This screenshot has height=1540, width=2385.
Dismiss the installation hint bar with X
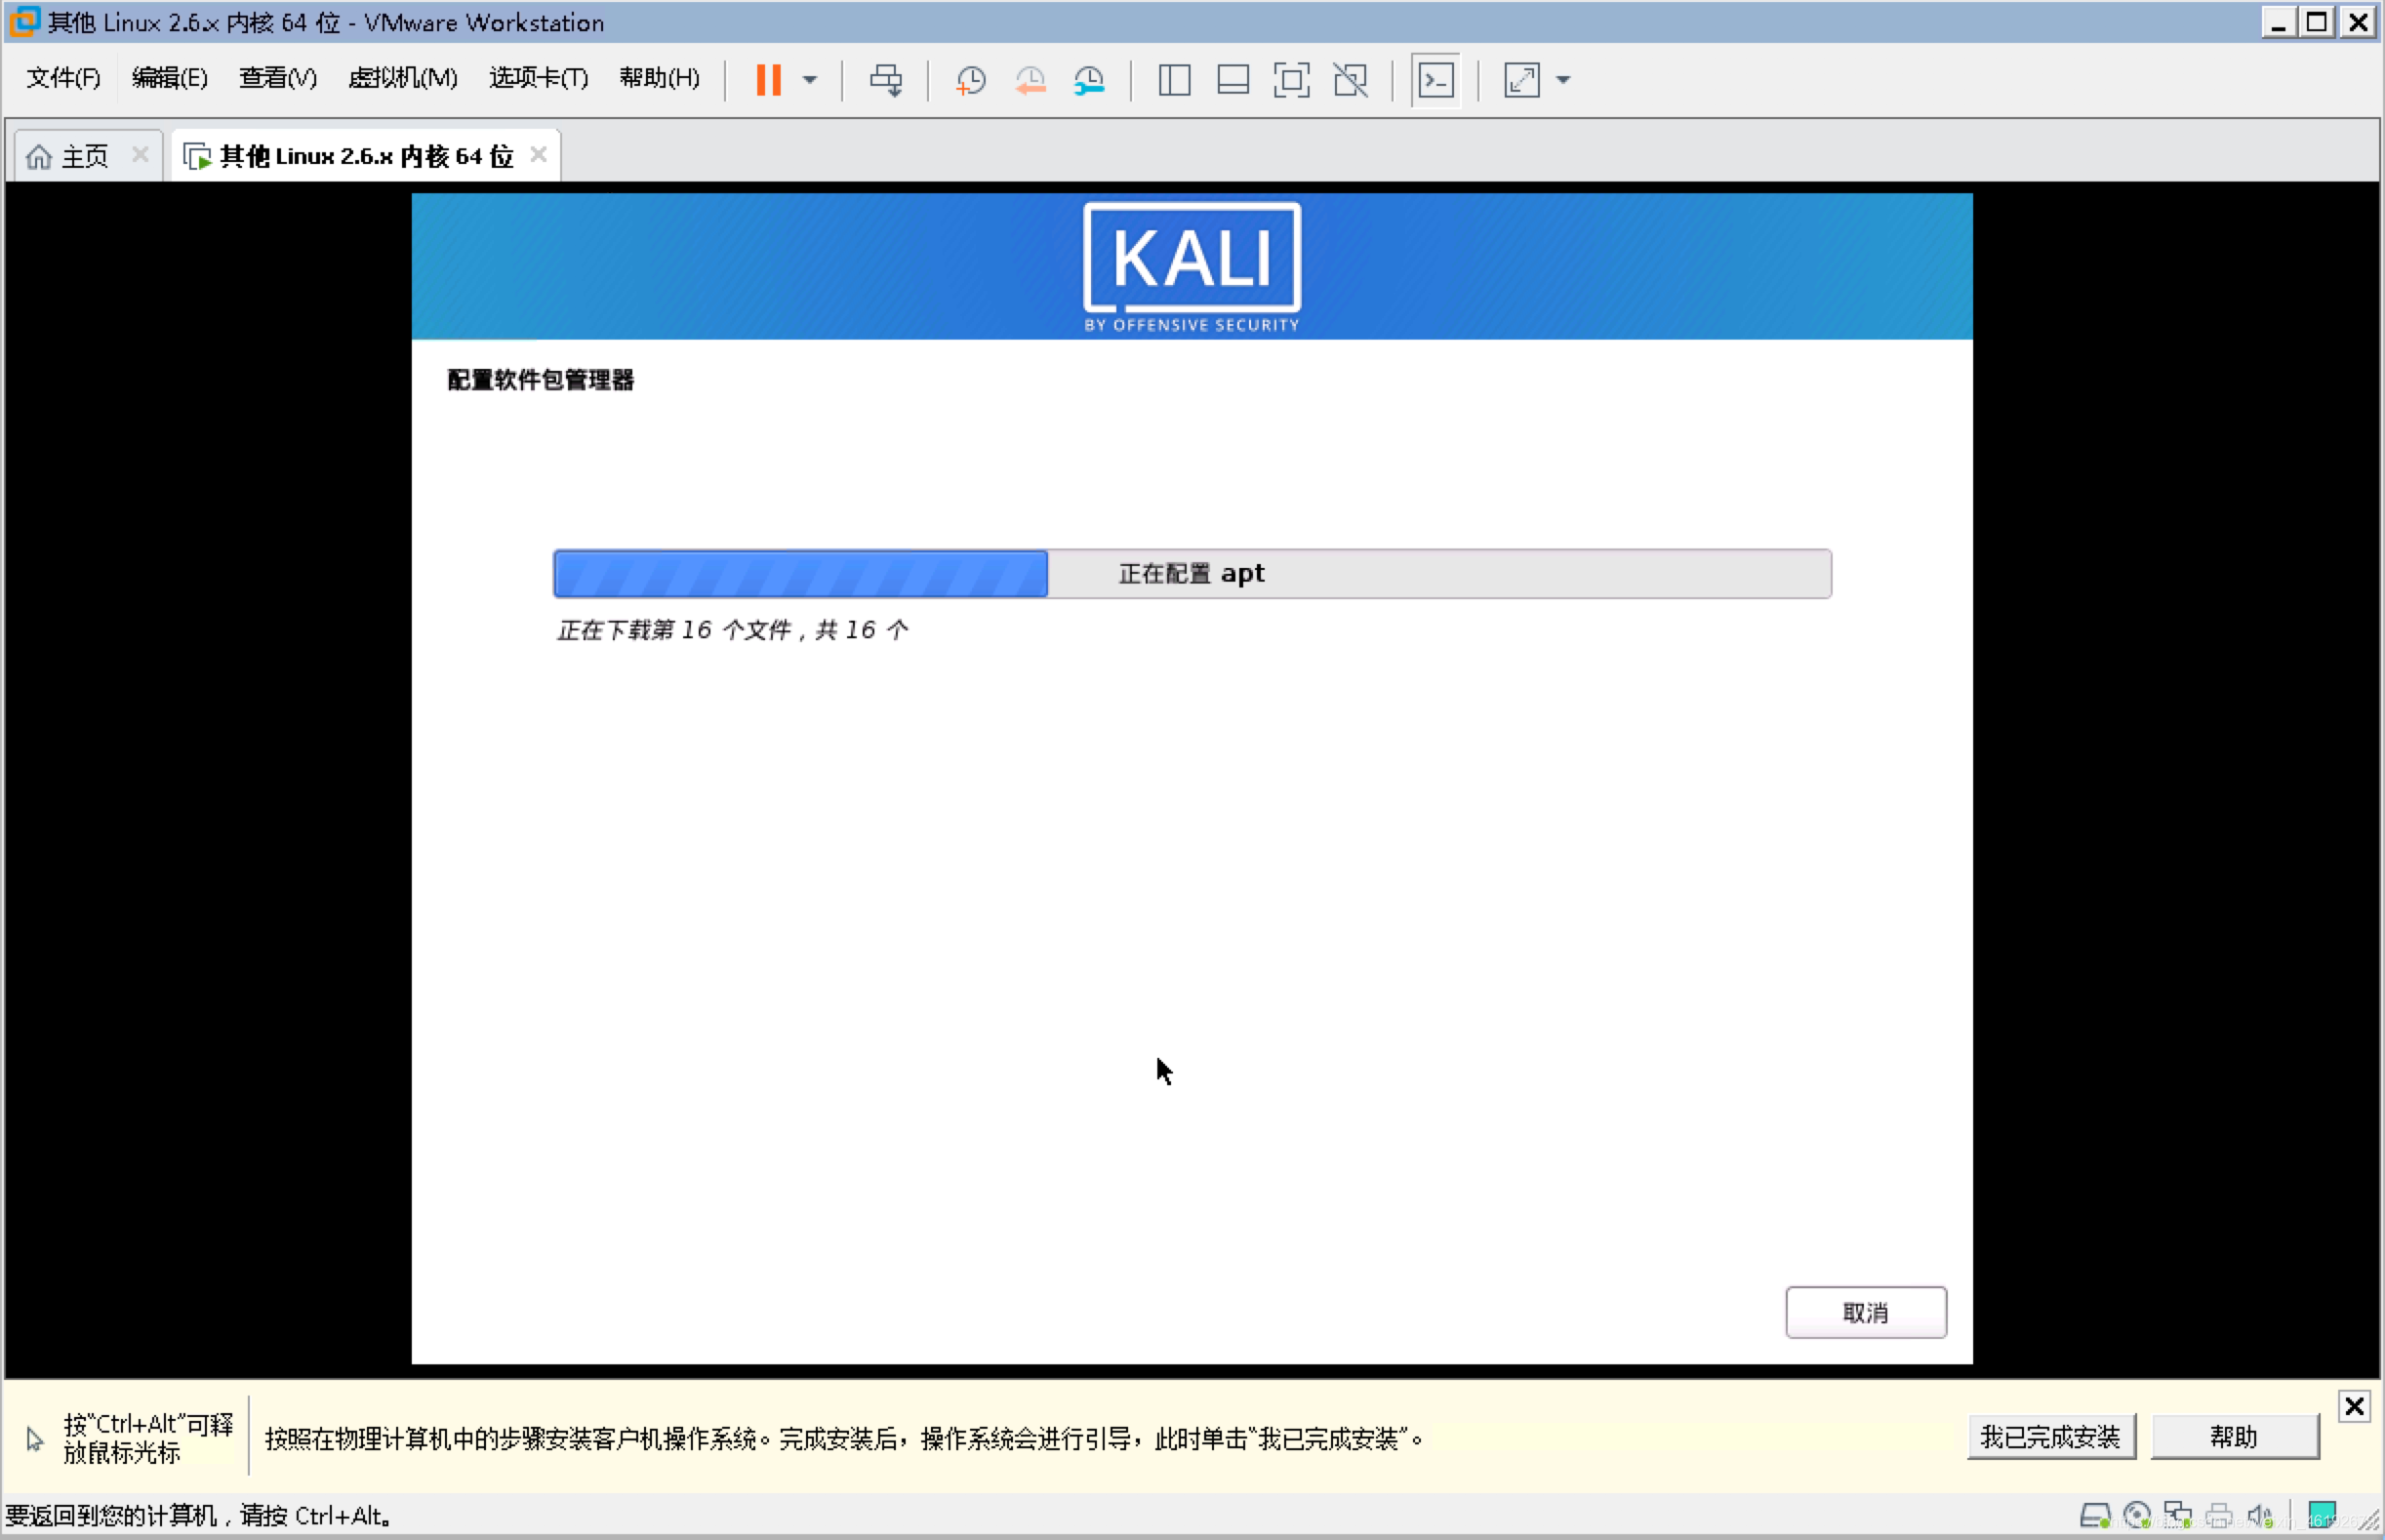tap(2354, 1407)
